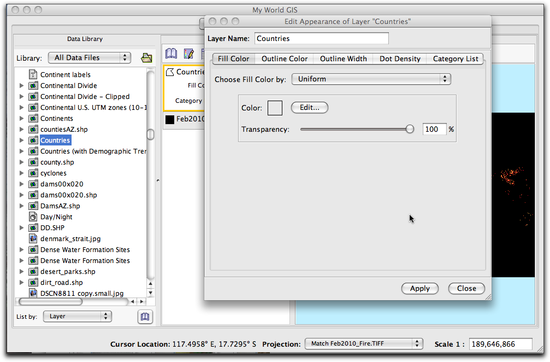Viewport: 550px width, 362px height.
Task: Expand the cyclones tree item
Action: (21, 173)
